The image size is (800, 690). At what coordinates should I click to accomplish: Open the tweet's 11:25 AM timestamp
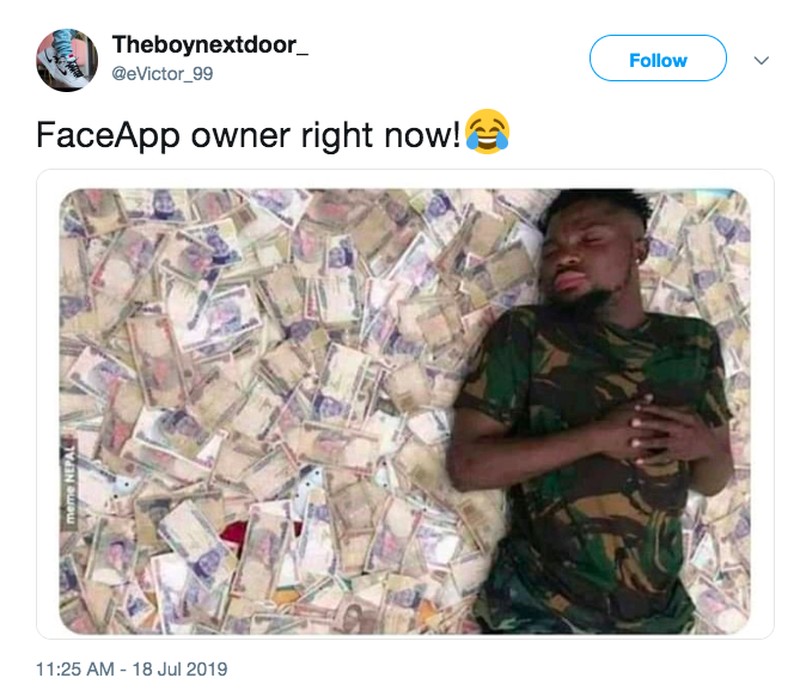(x=75, y=669)
